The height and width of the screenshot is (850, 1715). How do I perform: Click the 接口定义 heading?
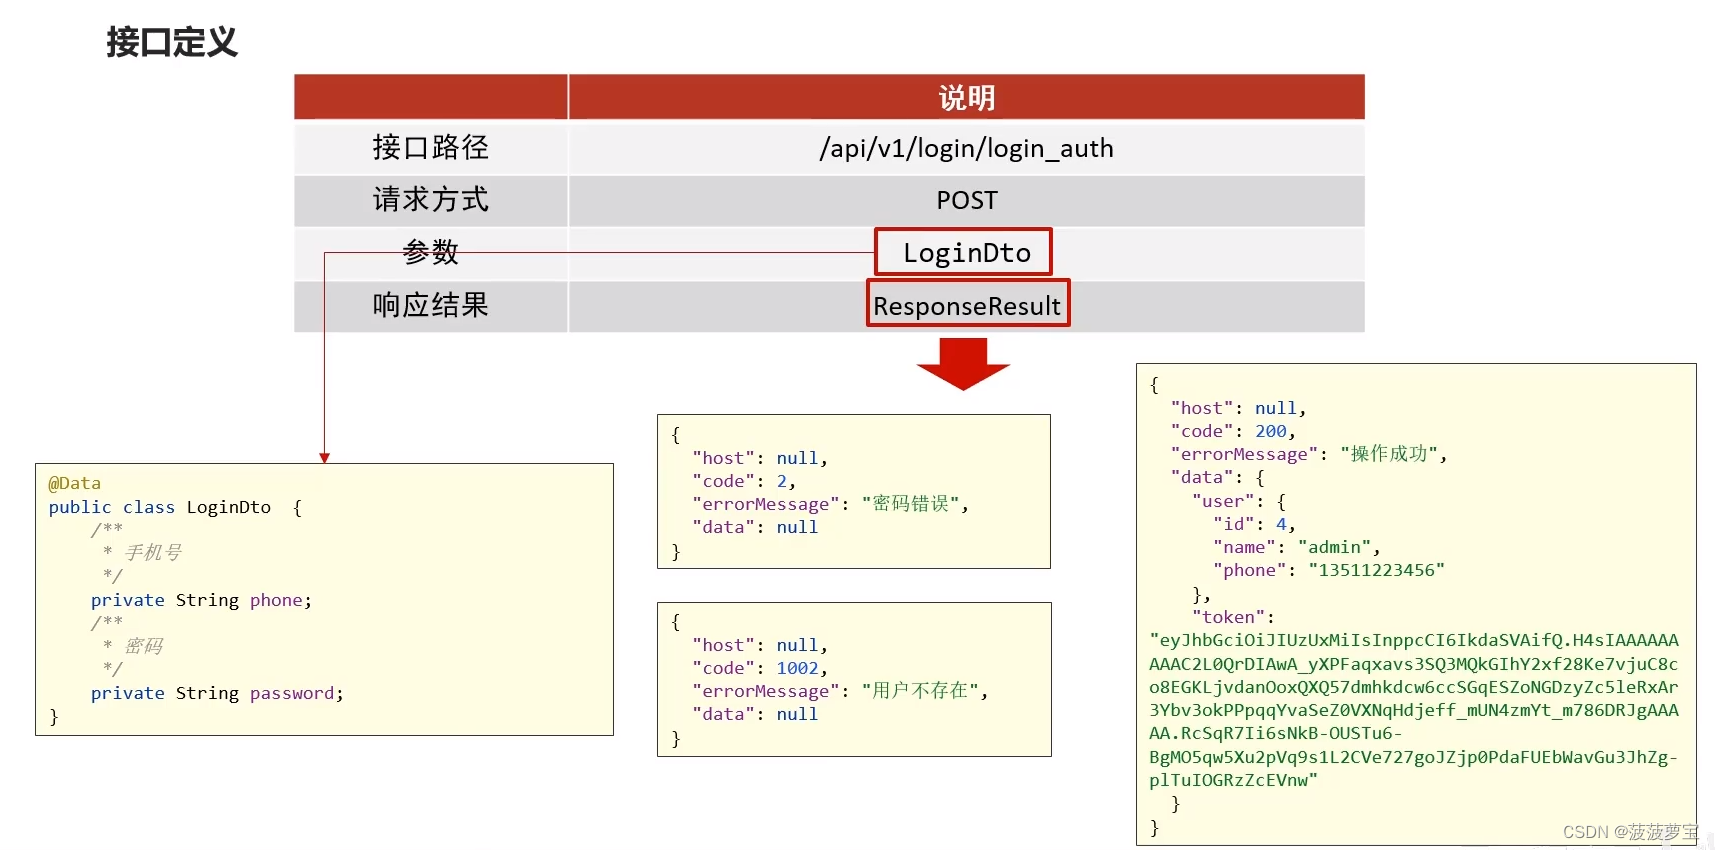tap(172, 42)
